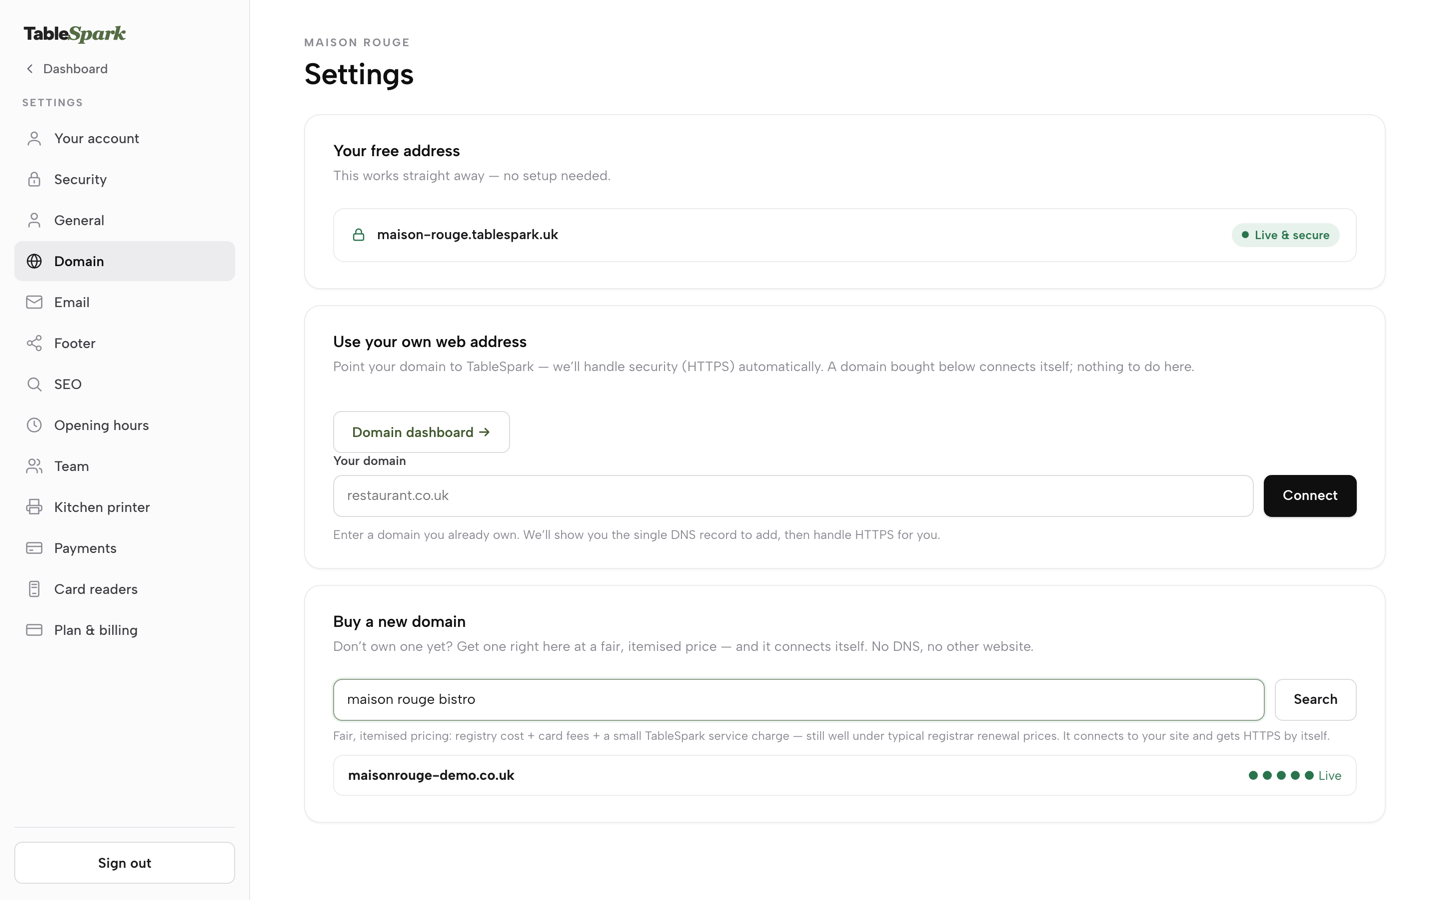This screenshot has width=1440, height=900.
Task: Click the maisonrouge-demo.co.uk result row
Action: pos(845,775)
